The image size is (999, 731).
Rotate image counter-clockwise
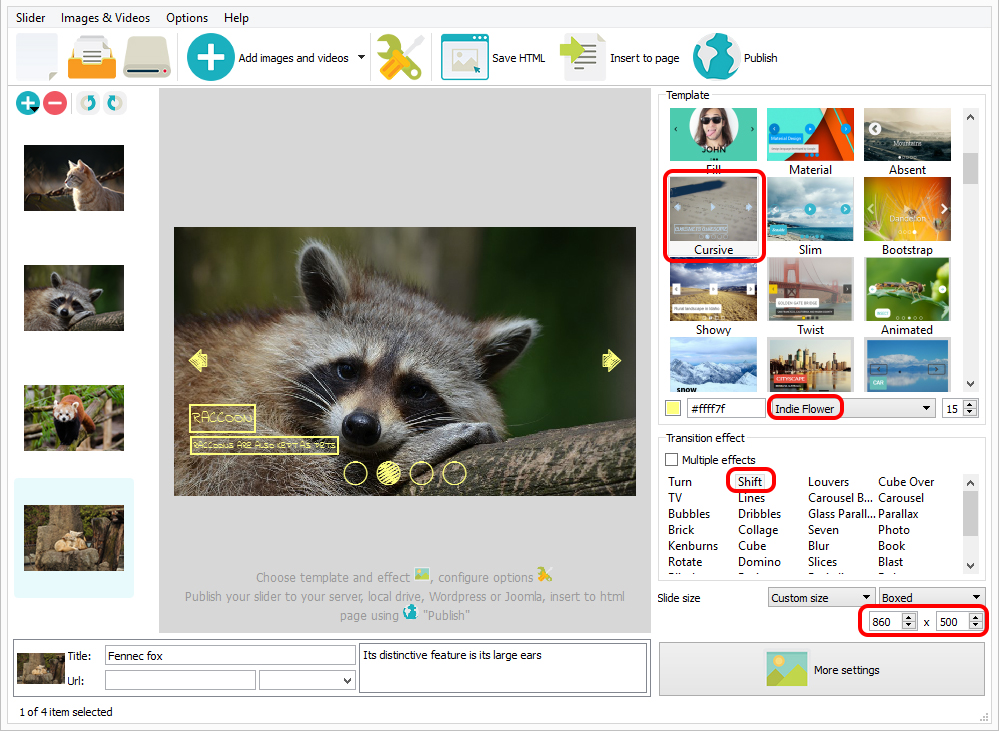[88, 103]
